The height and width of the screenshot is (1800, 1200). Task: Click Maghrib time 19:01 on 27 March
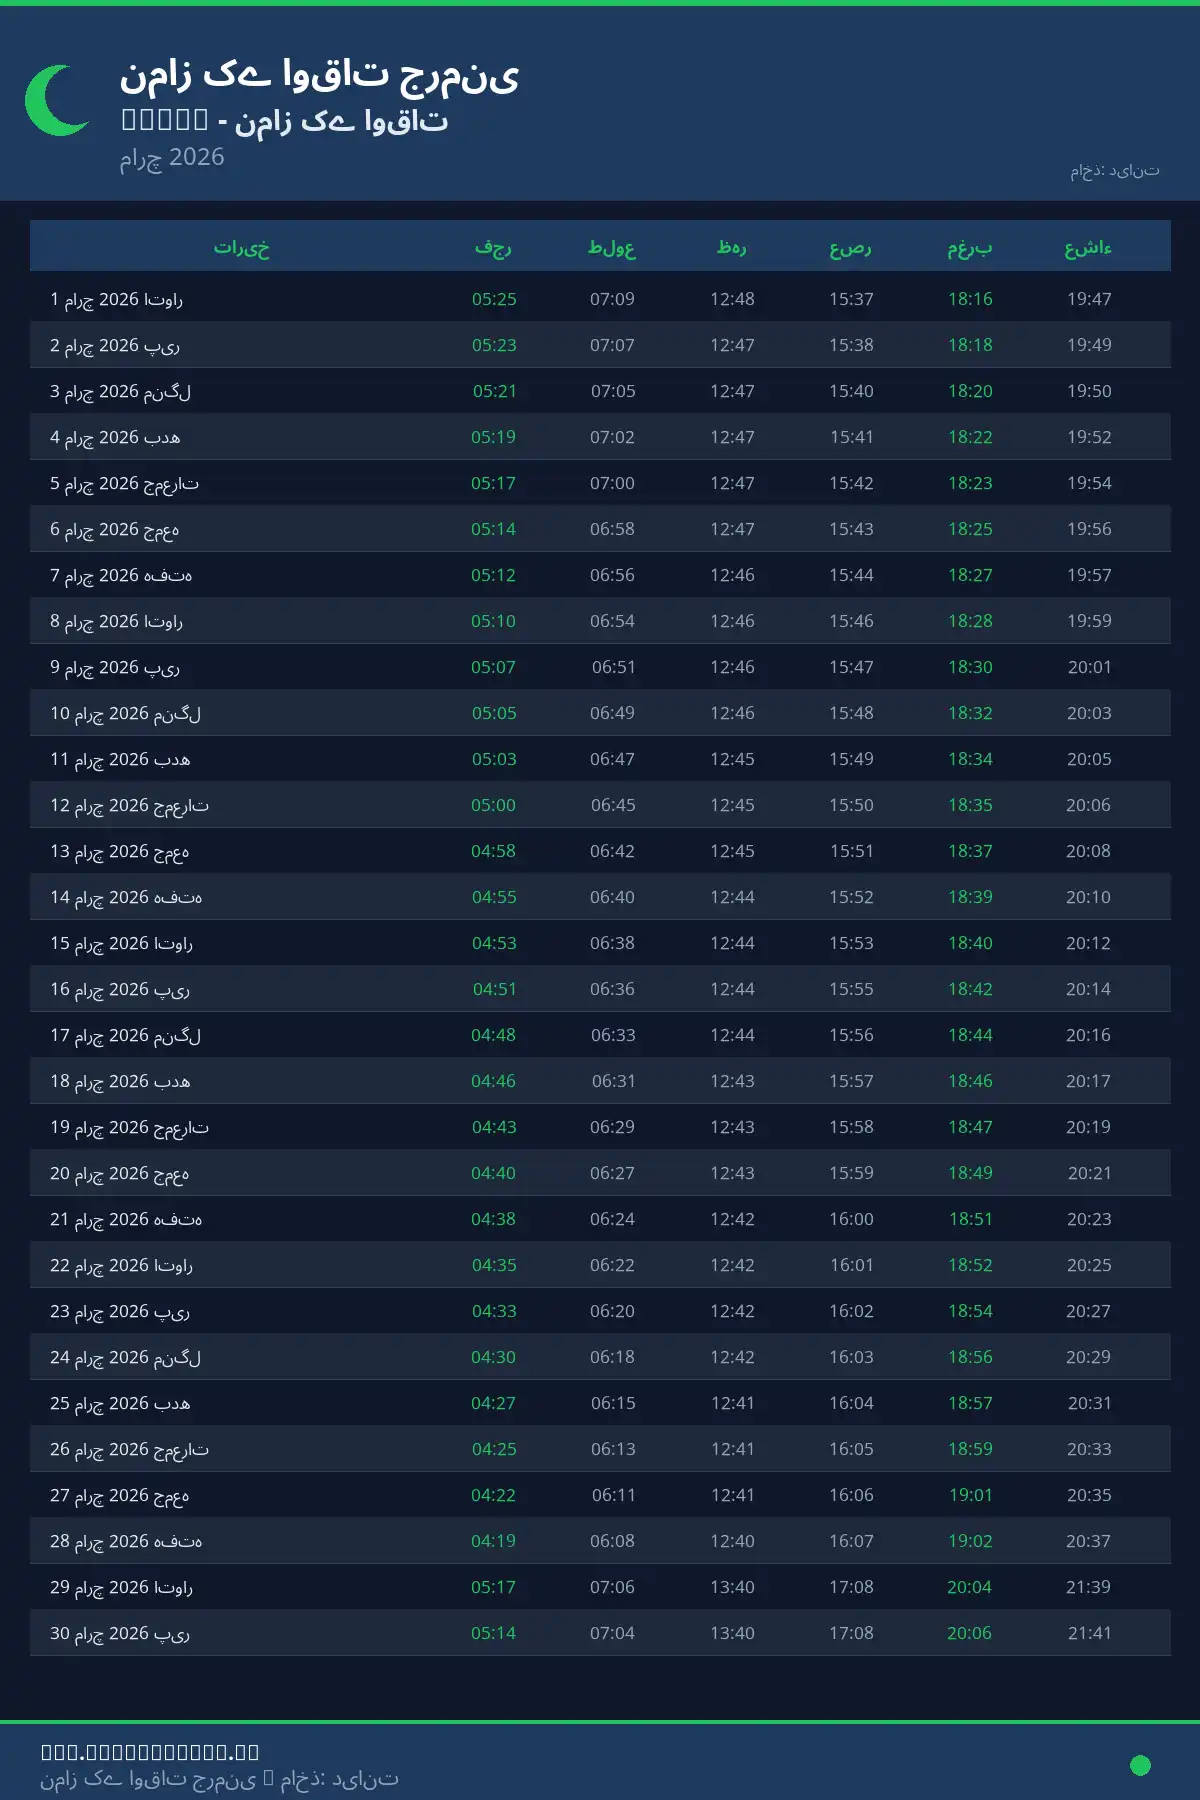pyautogui.click(x=970, y=1495)
